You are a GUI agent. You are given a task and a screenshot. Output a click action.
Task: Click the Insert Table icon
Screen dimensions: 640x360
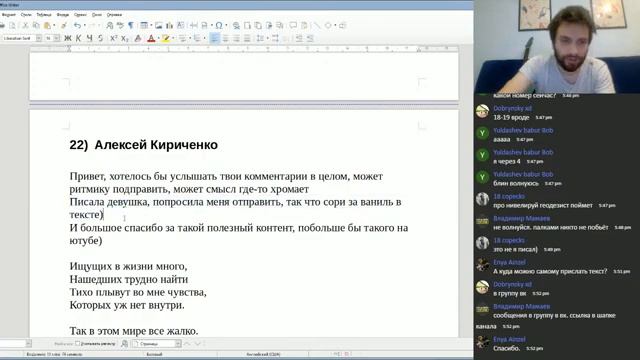click(x=144, y=25)
